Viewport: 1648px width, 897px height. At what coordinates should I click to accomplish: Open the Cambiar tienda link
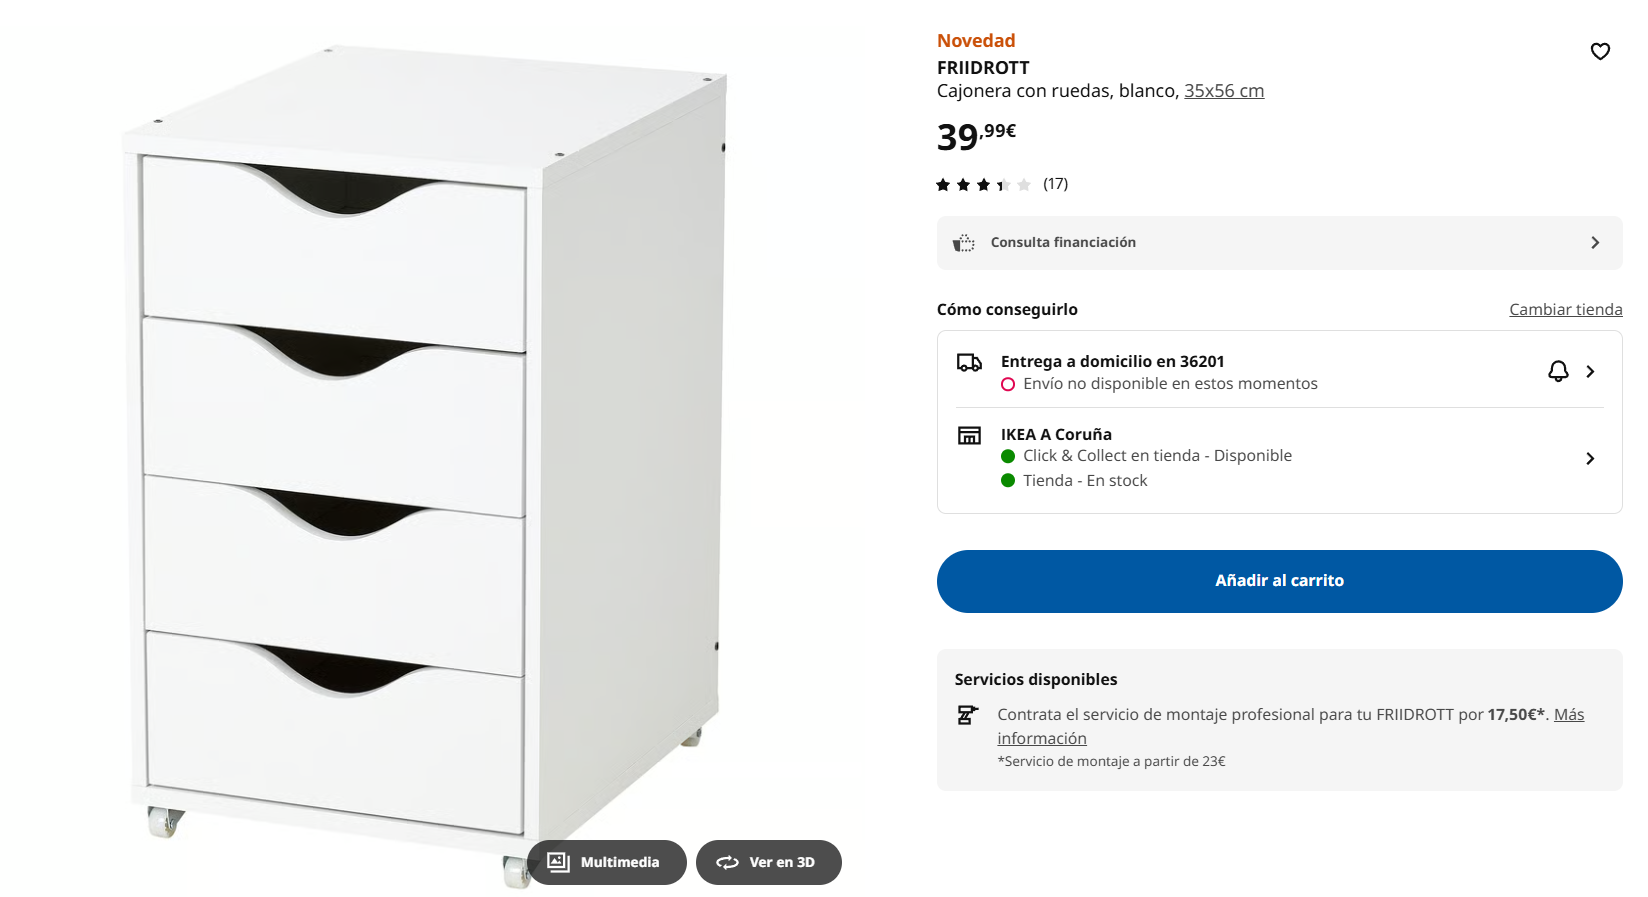point(1566,310)
